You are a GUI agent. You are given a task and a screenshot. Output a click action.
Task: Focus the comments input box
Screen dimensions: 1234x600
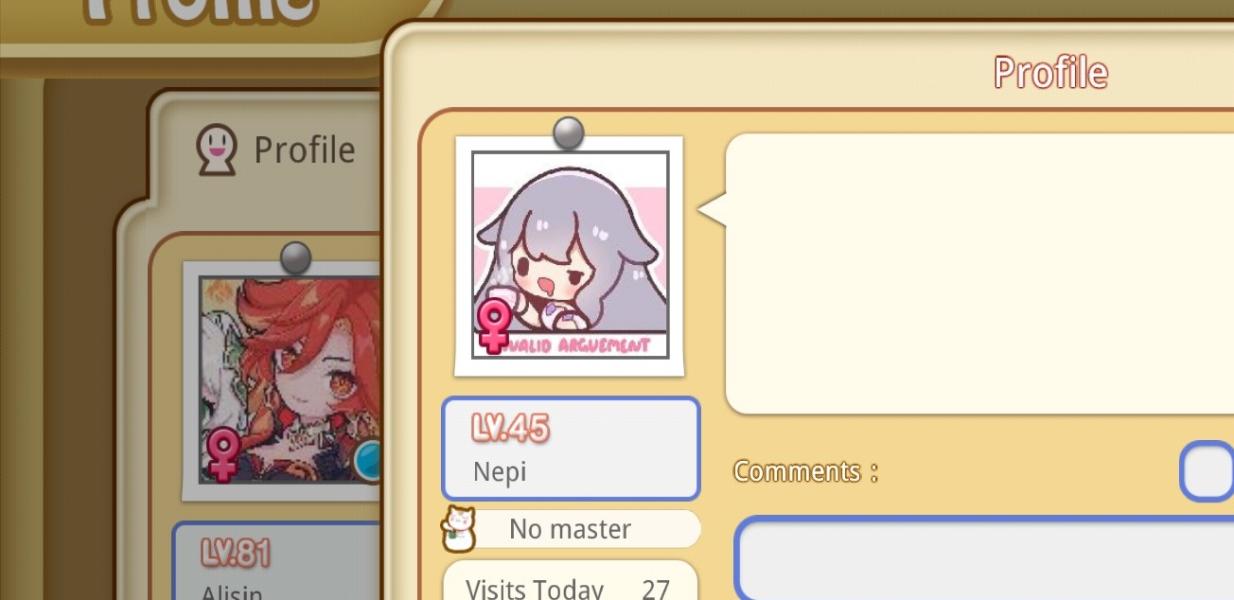(985, 558)
